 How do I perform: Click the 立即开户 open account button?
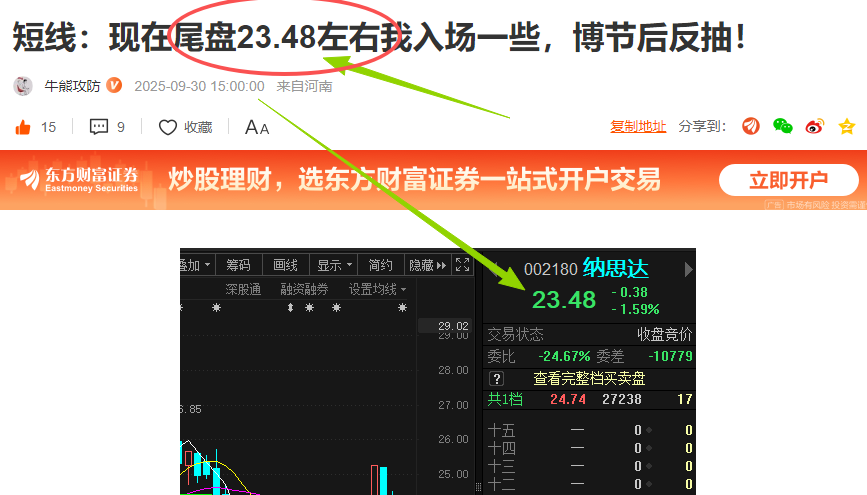tap(788, 180)
